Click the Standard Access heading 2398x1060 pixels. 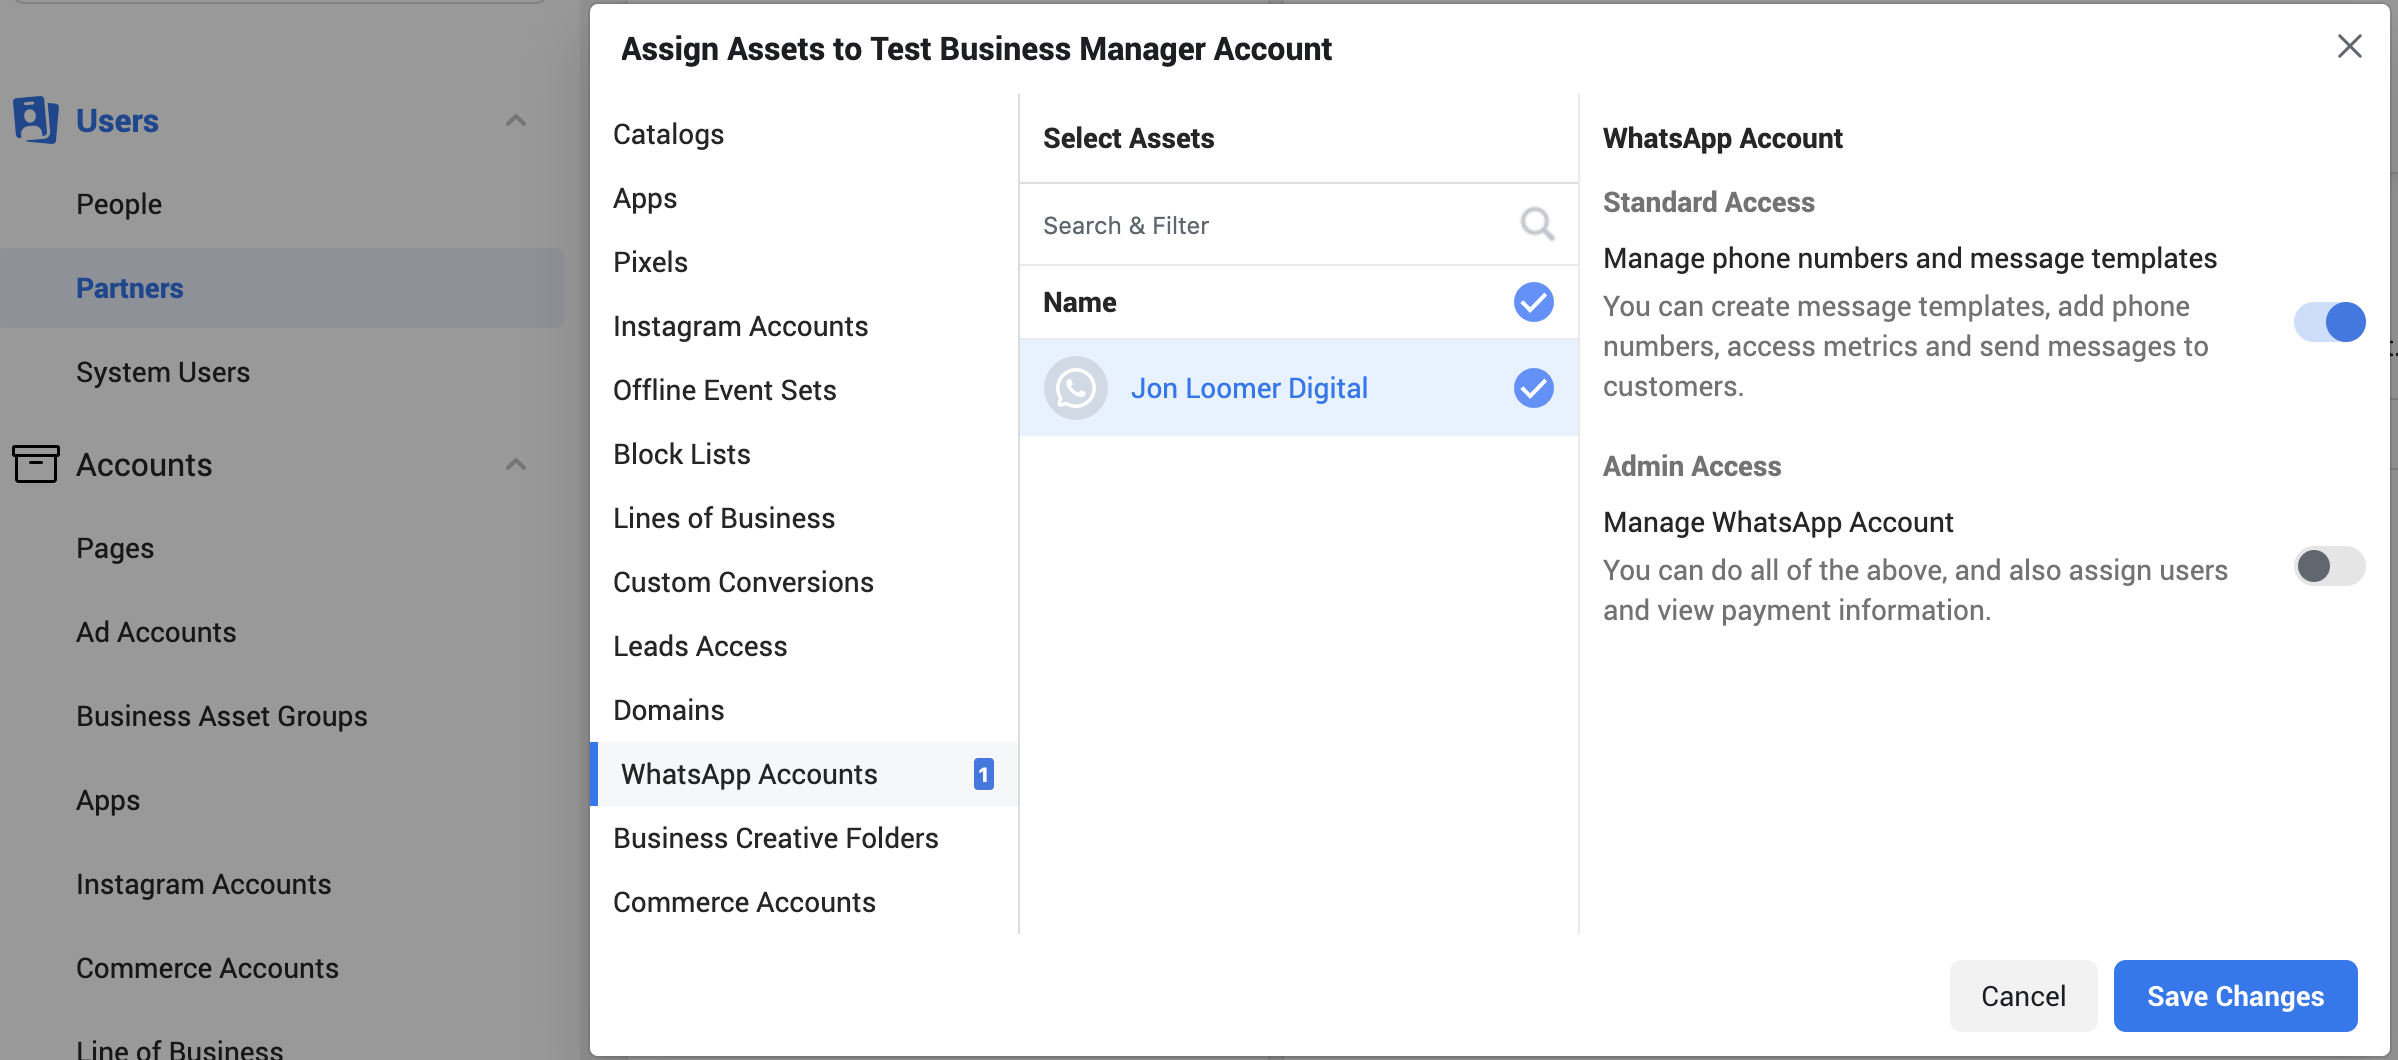point(1708,202)
